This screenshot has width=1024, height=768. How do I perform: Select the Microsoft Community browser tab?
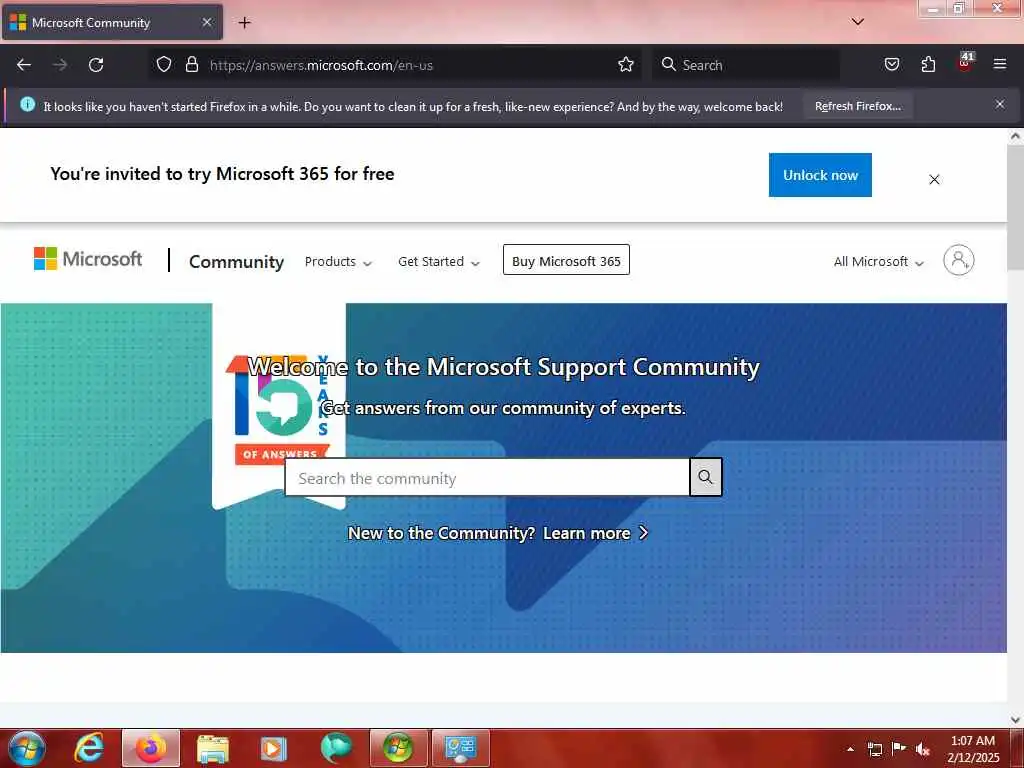coord(112,22)
